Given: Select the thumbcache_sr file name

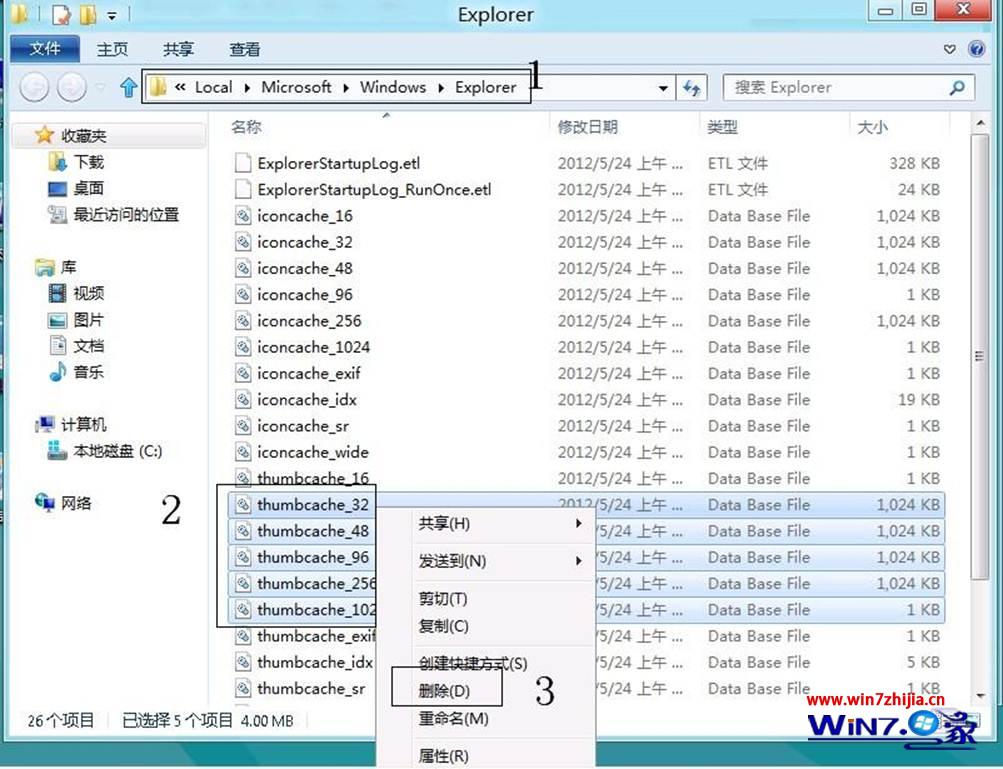Looking at the screenshot, I should [311, 688].
